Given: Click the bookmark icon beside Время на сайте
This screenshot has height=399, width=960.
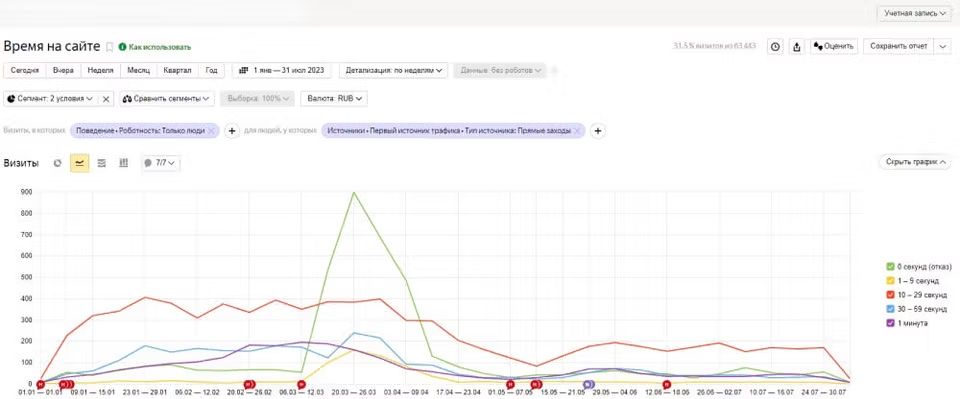Looking at the screenshot, I should (x=110, y=47).
